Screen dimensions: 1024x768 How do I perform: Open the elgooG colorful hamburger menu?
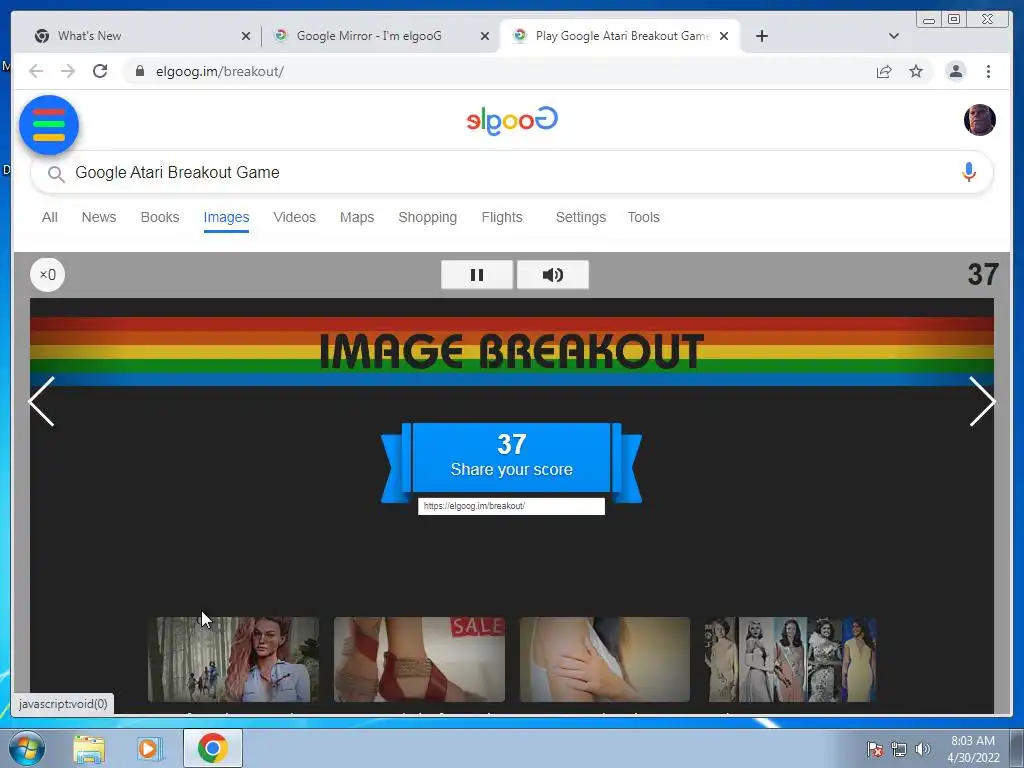(49, 125)
